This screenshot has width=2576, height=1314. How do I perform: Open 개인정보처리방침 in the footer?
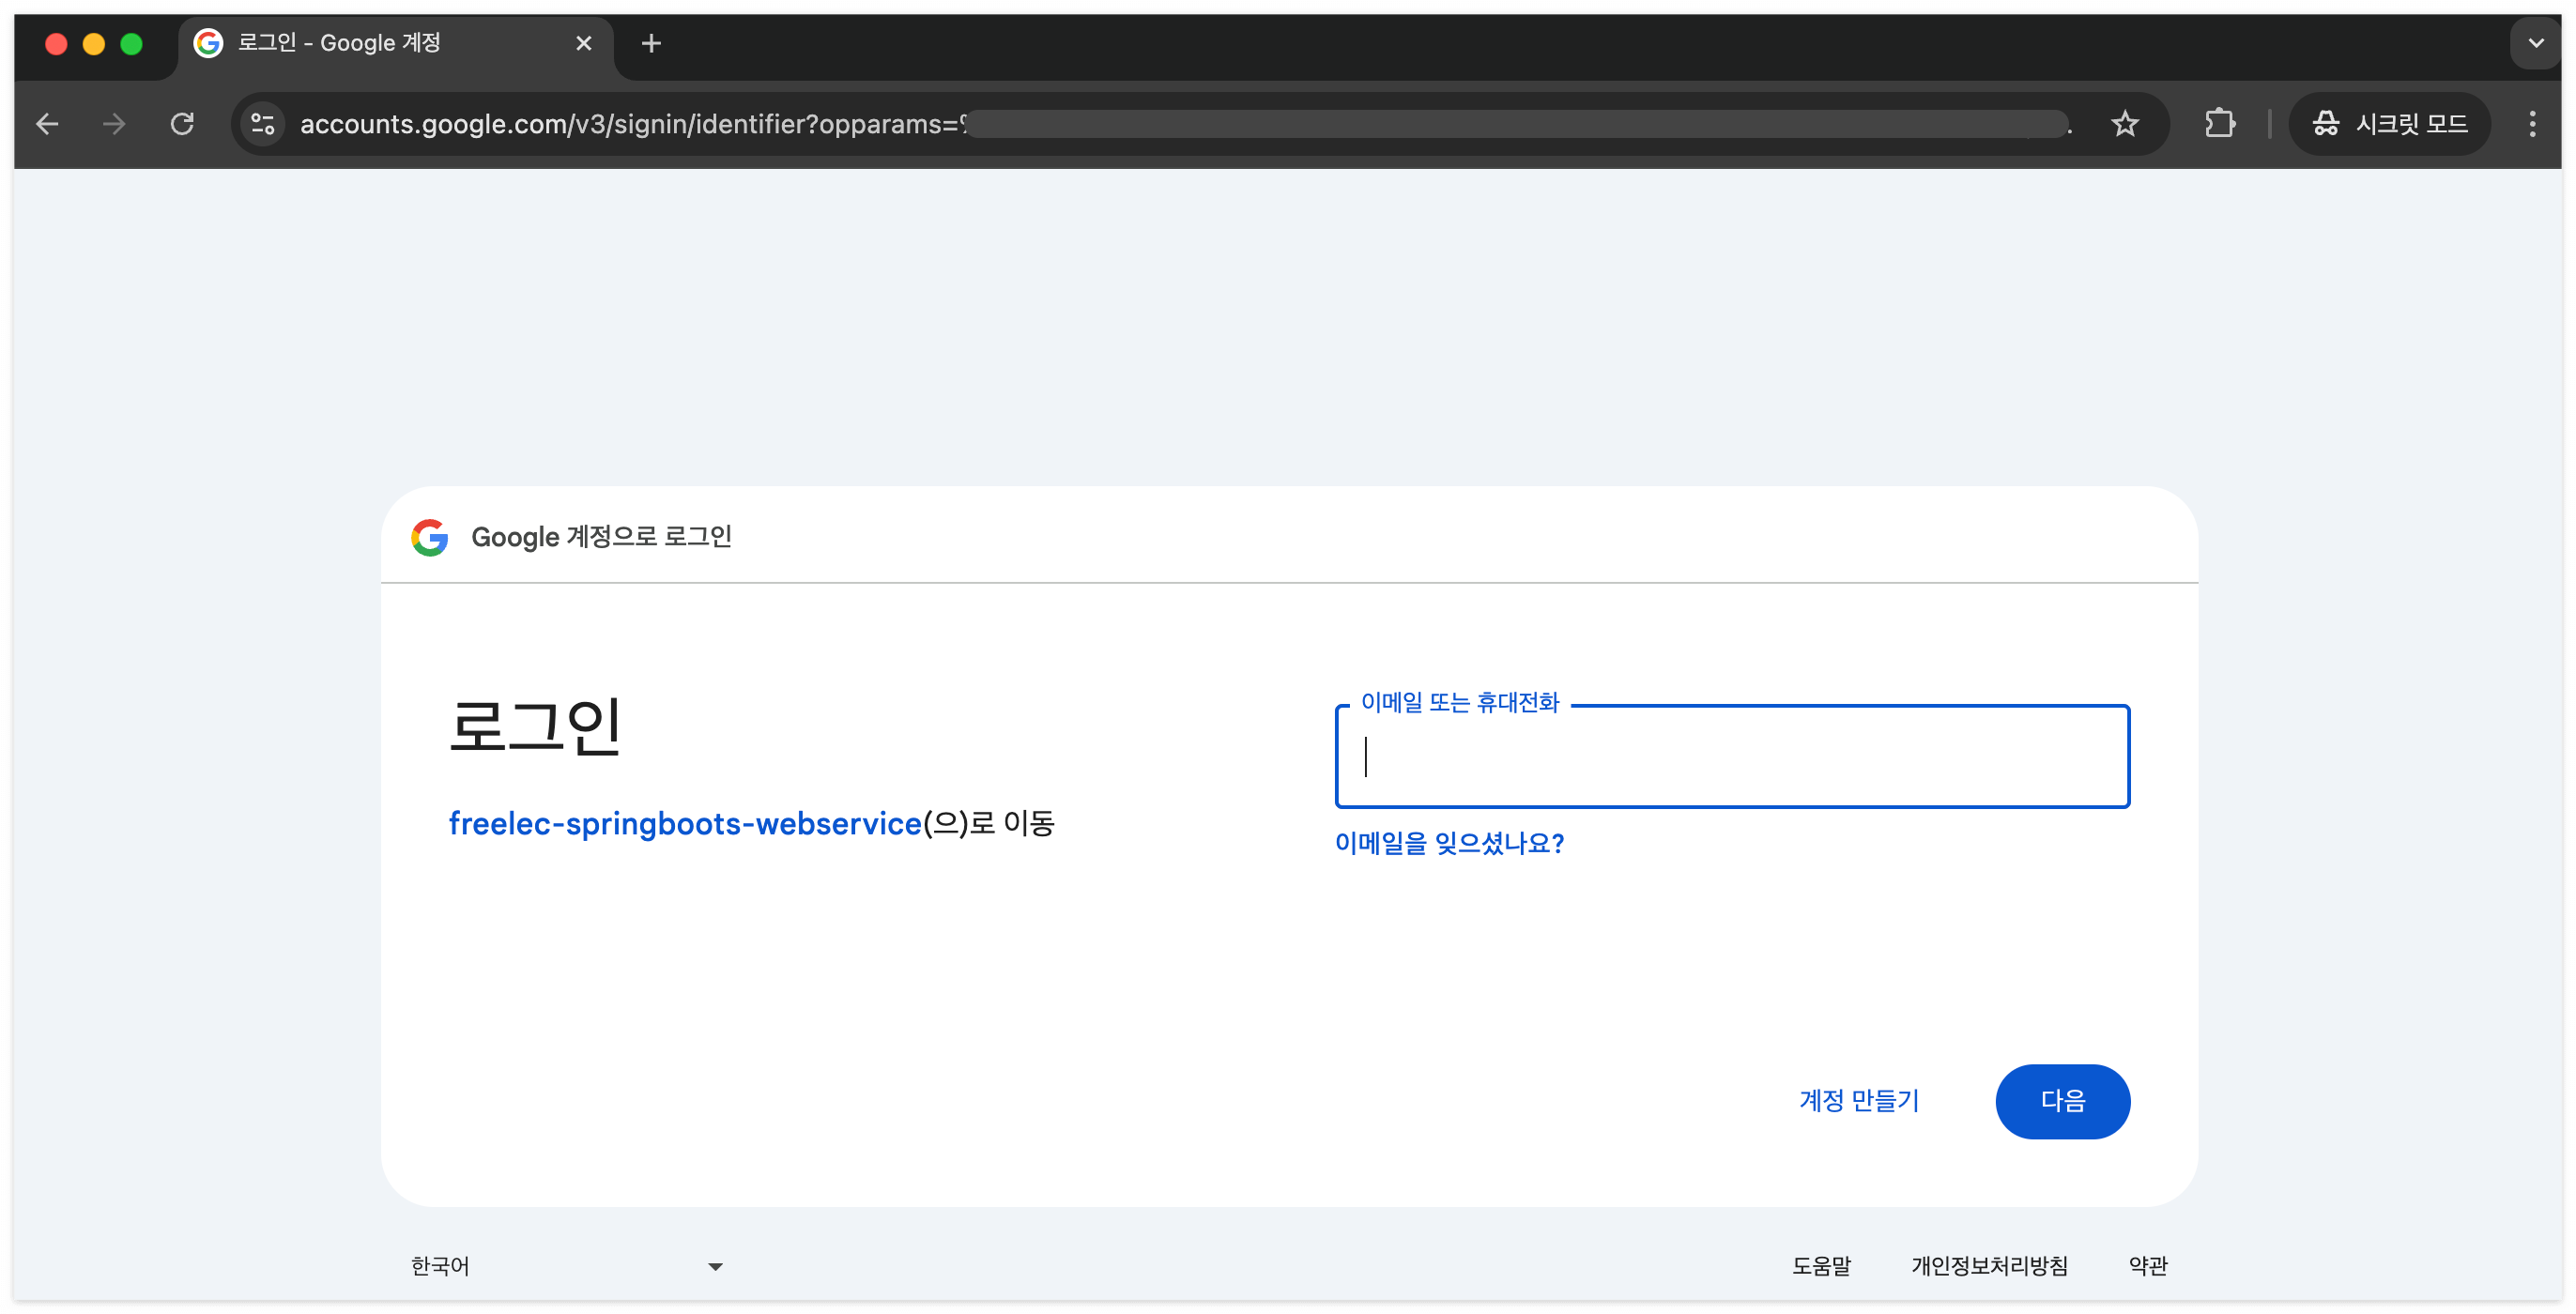tap(1989, 1266)
